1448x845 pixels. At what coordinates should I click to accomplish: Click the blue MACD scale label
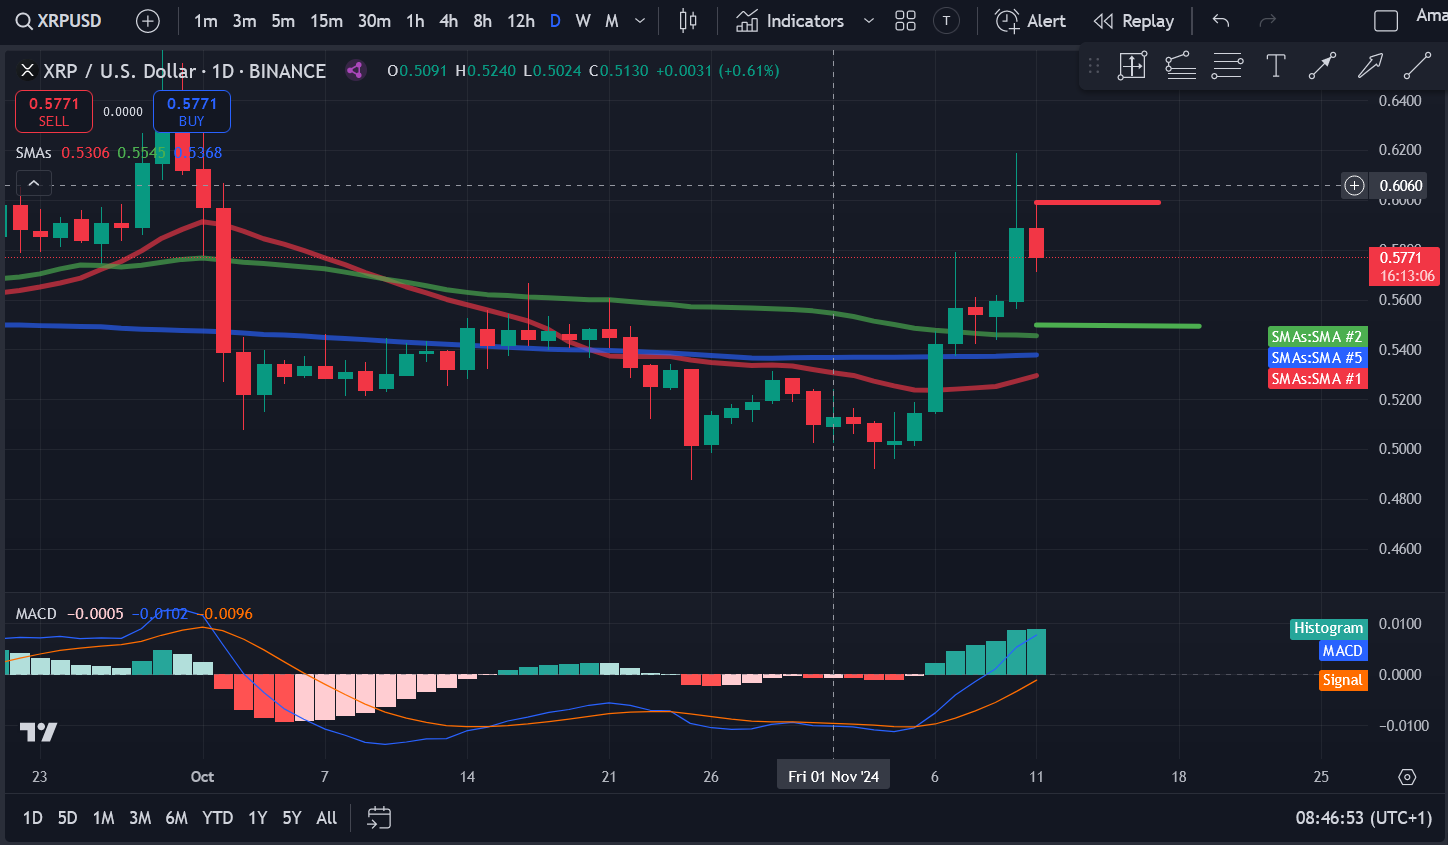click(x=1342, y=651)
